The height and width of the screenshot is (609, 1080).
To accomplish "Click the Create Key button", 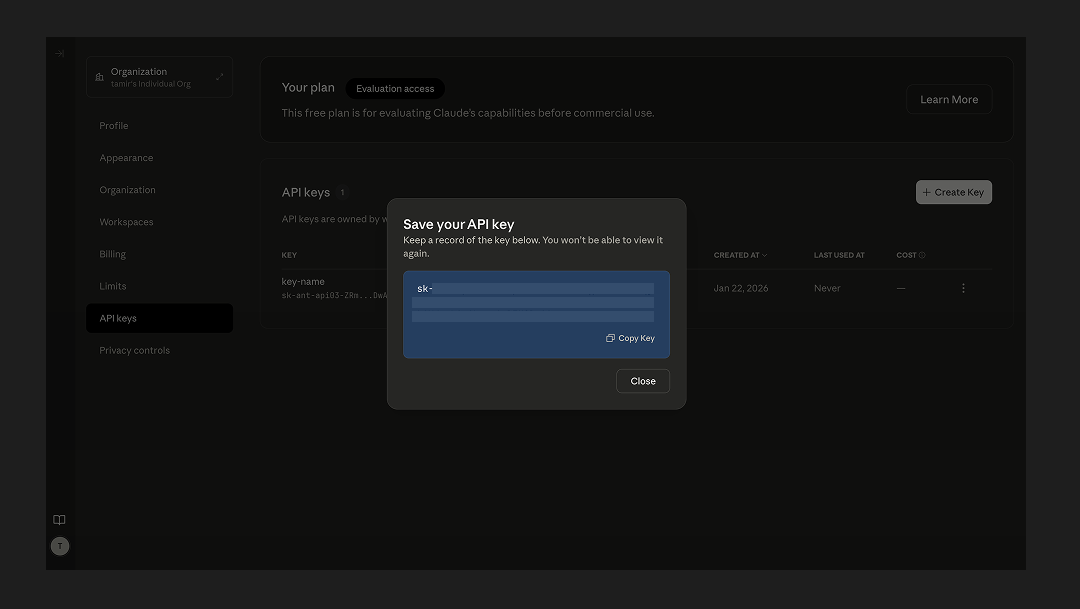I will [x=953, y=192].
